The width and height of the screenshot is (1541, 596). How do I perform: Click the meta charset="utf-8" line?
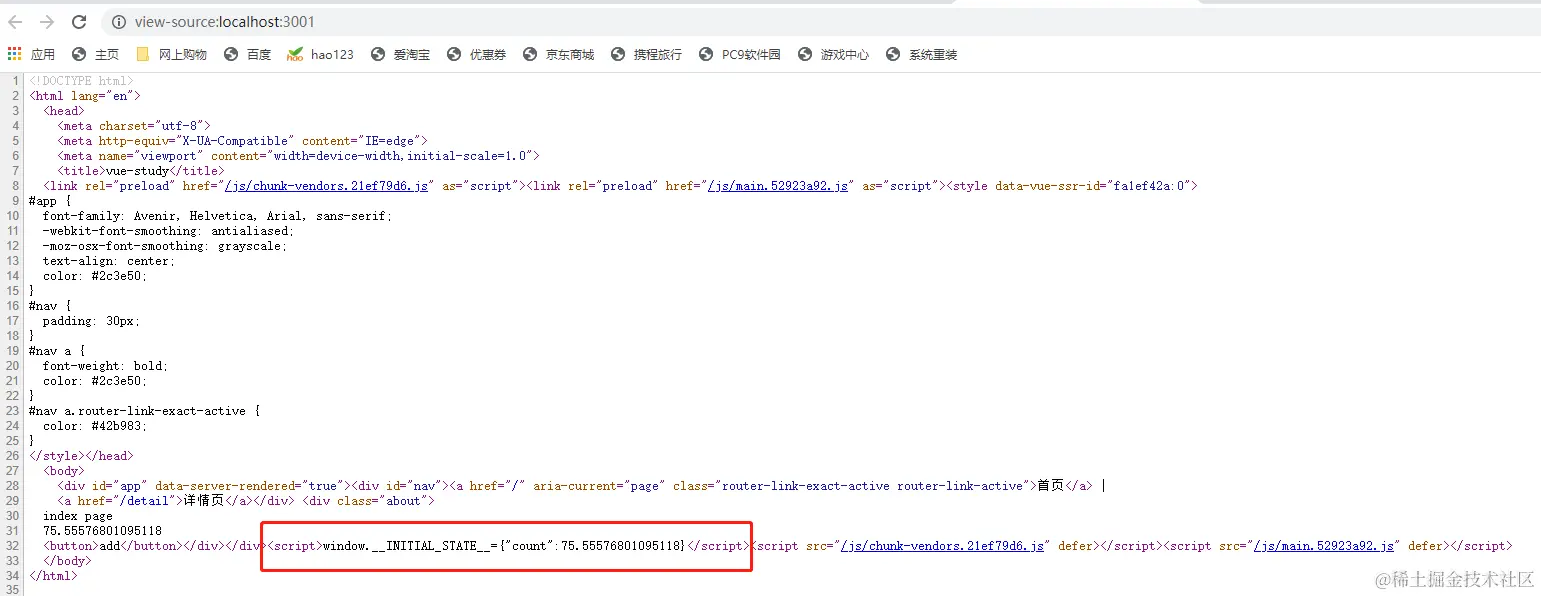134,126
